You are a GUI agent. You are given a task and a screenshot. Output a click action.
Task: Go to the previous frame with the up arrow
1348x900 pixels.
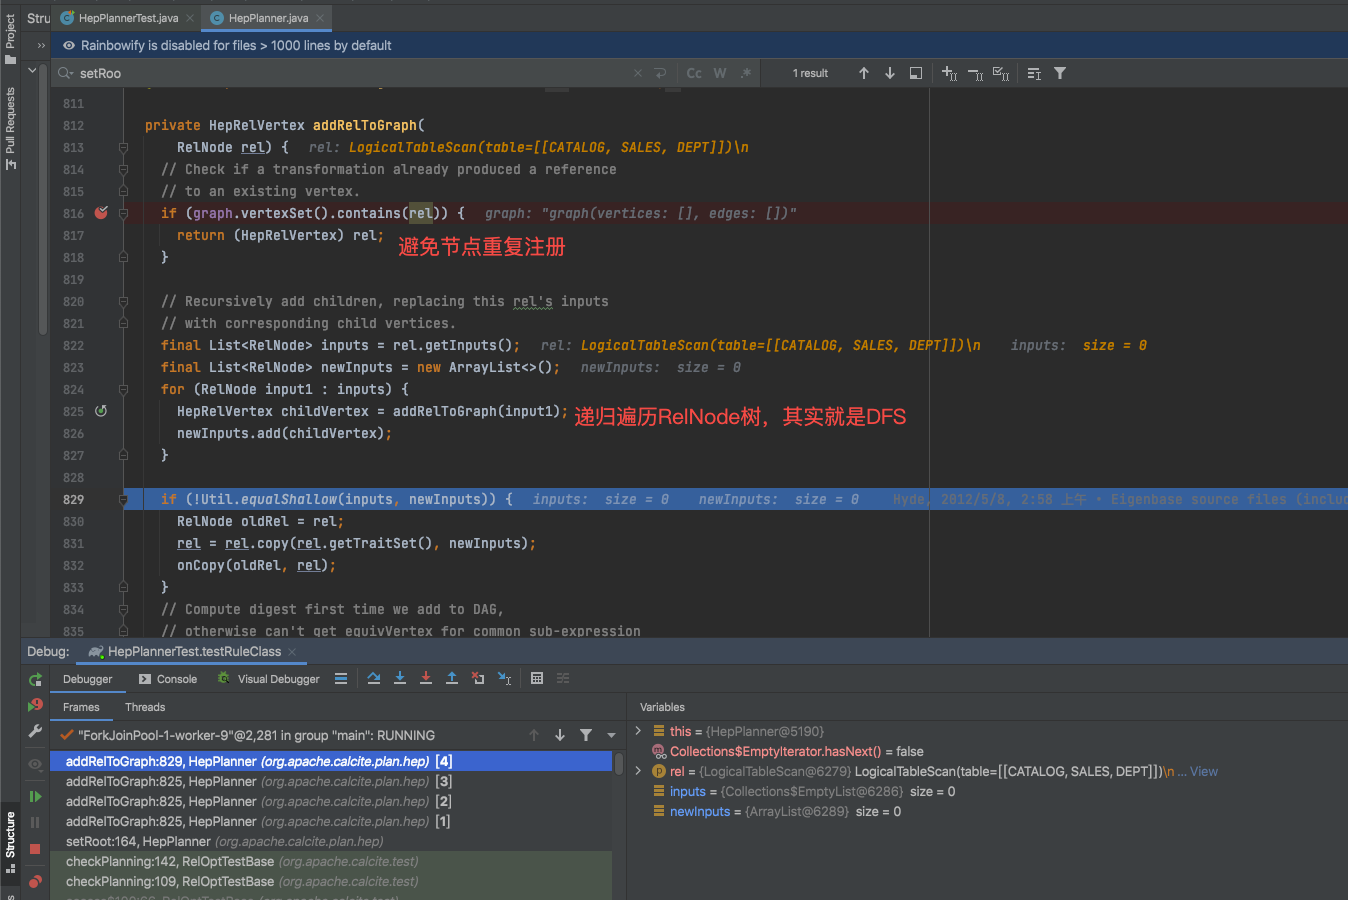pos(534,735)
